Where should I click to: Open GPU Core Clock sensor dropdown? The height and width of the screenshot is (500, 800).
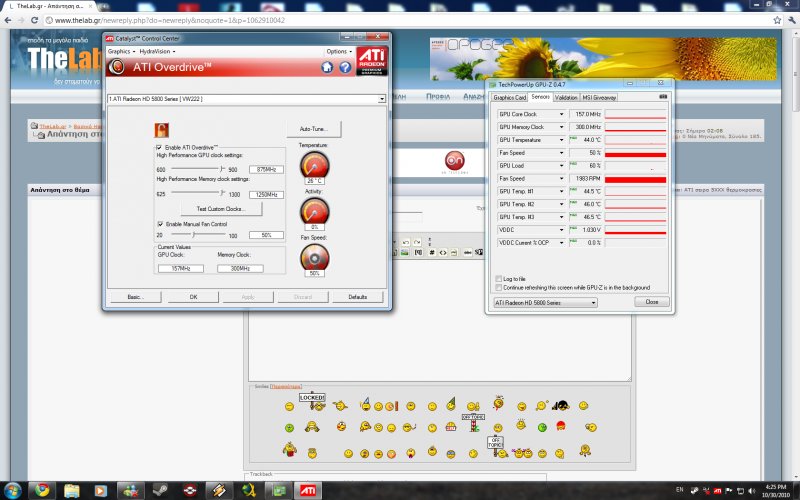(561, 114)
